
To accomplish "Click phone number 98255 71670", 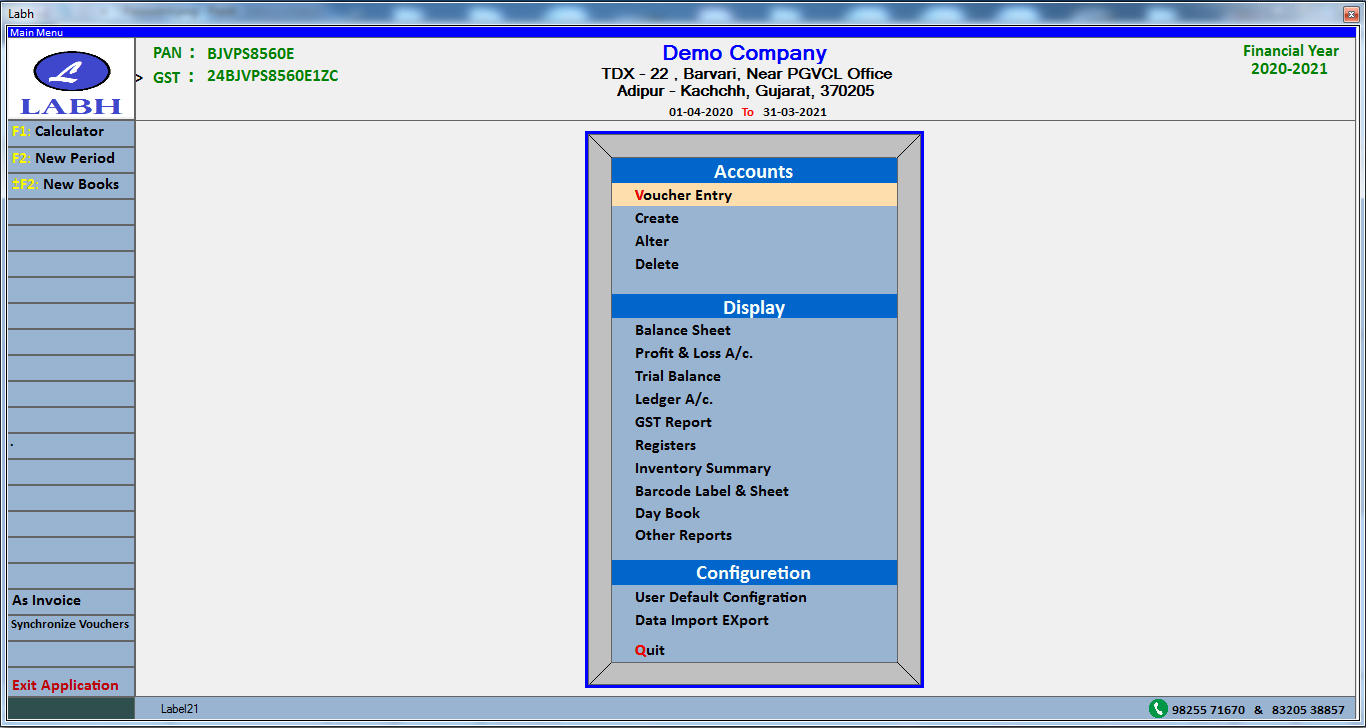I will tap(1209, 710).
